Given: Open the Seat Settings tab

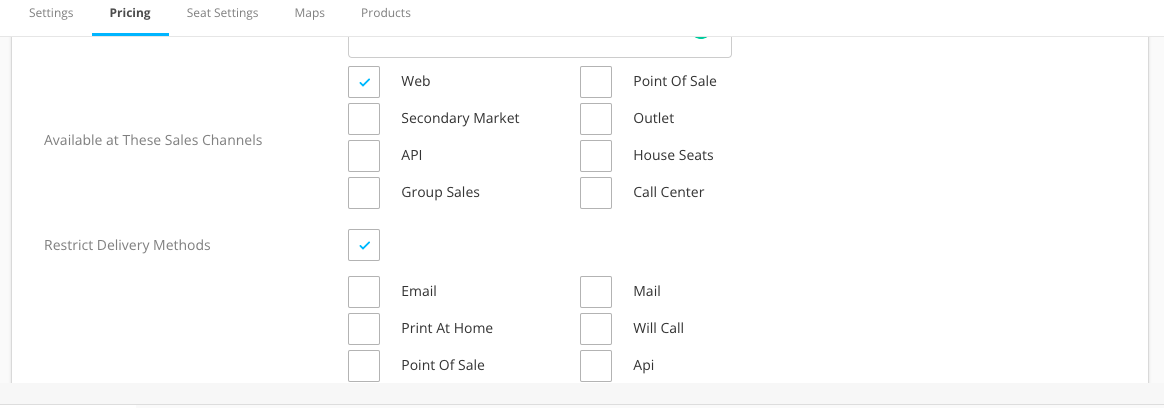Looking at the screenshot, I should 223,13.
